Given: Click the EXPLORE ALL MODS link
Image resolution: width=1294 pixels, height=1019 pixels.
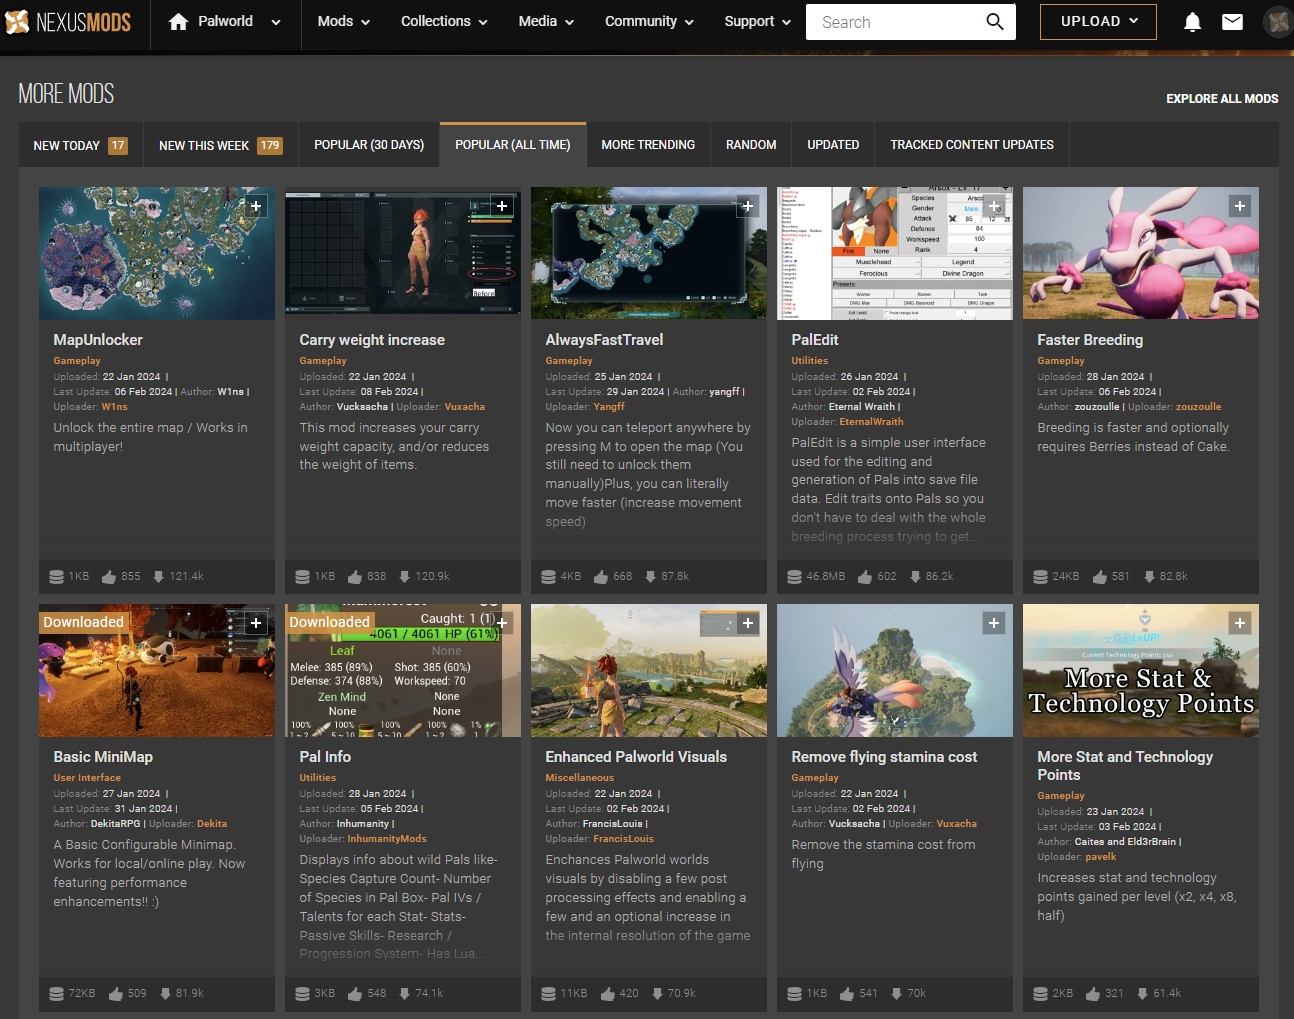Looking at the screenshot, I should click(1221, 98).
